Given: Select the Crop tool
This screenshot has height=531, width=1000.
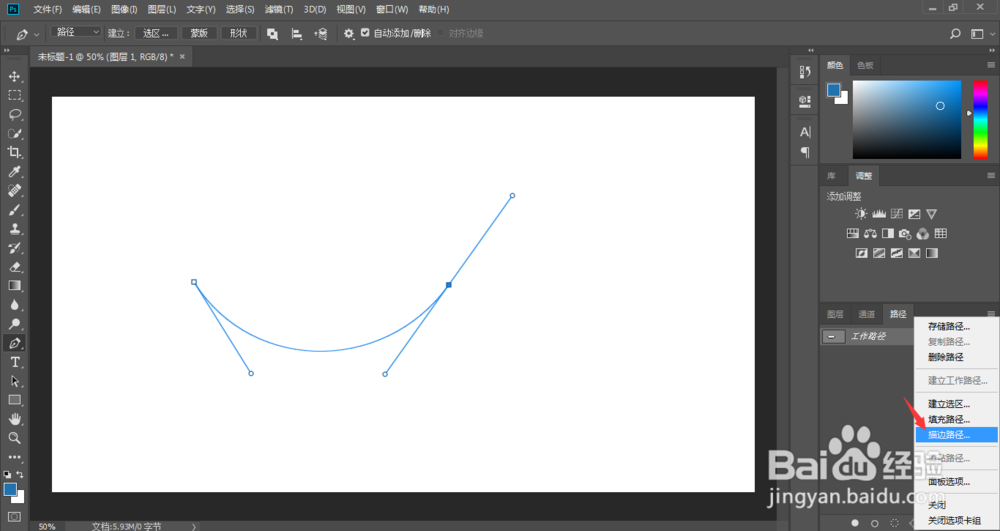Looking at the screenshot, I should click(15, 152).
